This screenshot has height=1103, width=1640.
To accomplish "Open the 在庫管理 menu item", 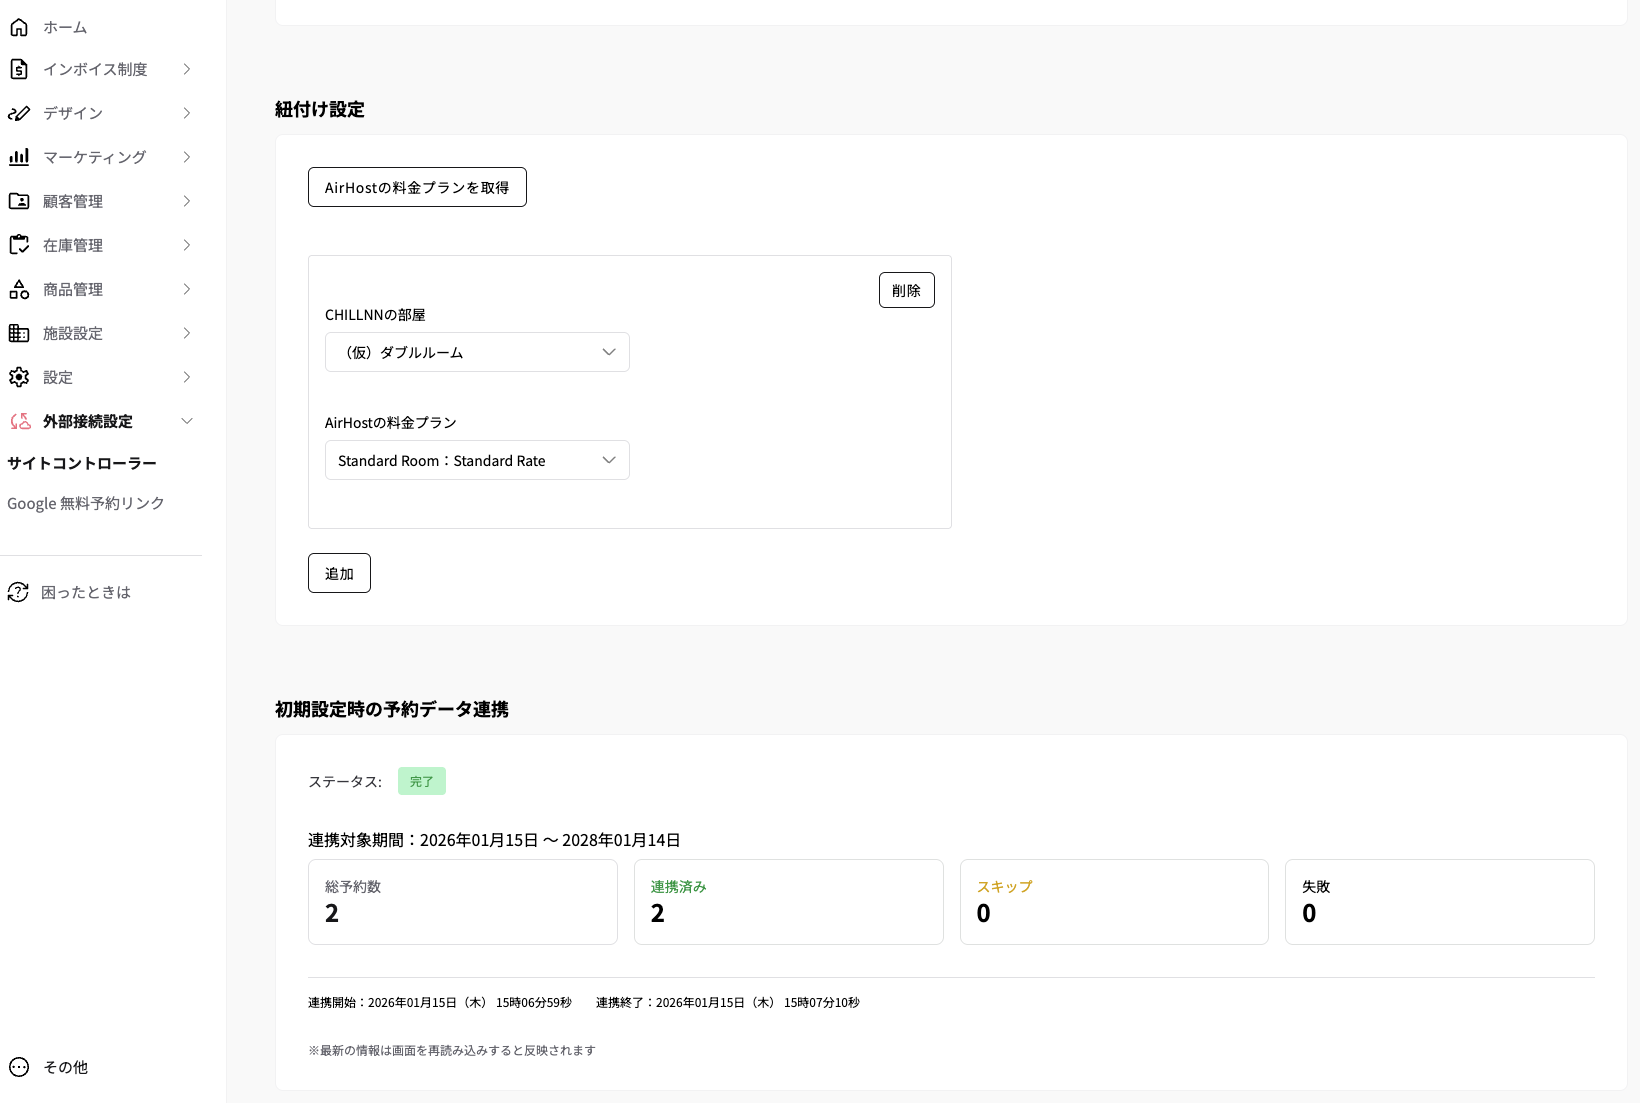I will tap(73, 245).
